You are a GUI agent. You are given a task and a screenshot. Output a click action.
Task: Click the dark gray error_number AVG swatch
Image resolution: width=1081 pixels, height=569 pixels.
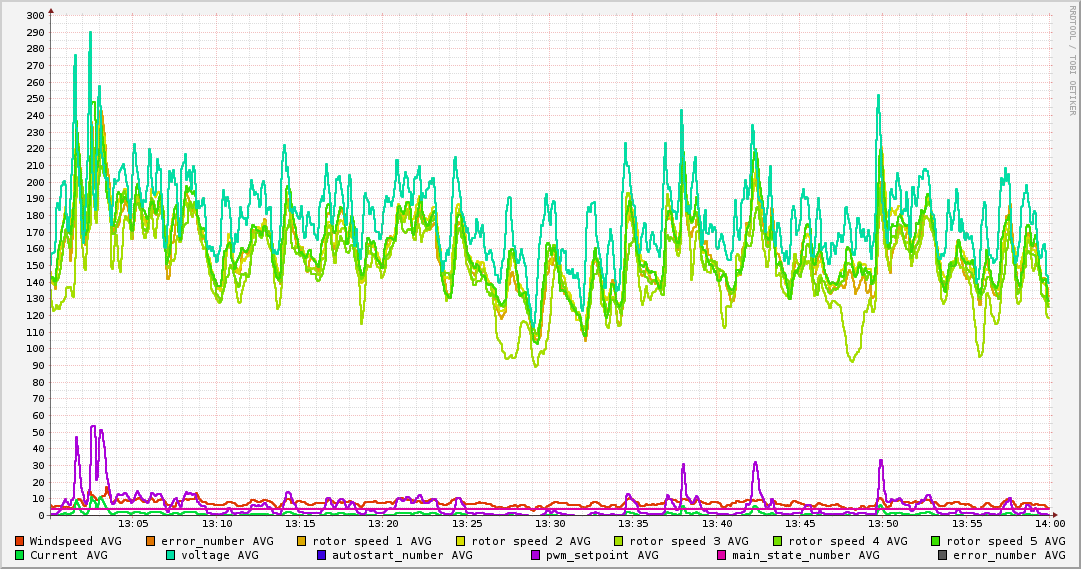[x=943, y=555]
